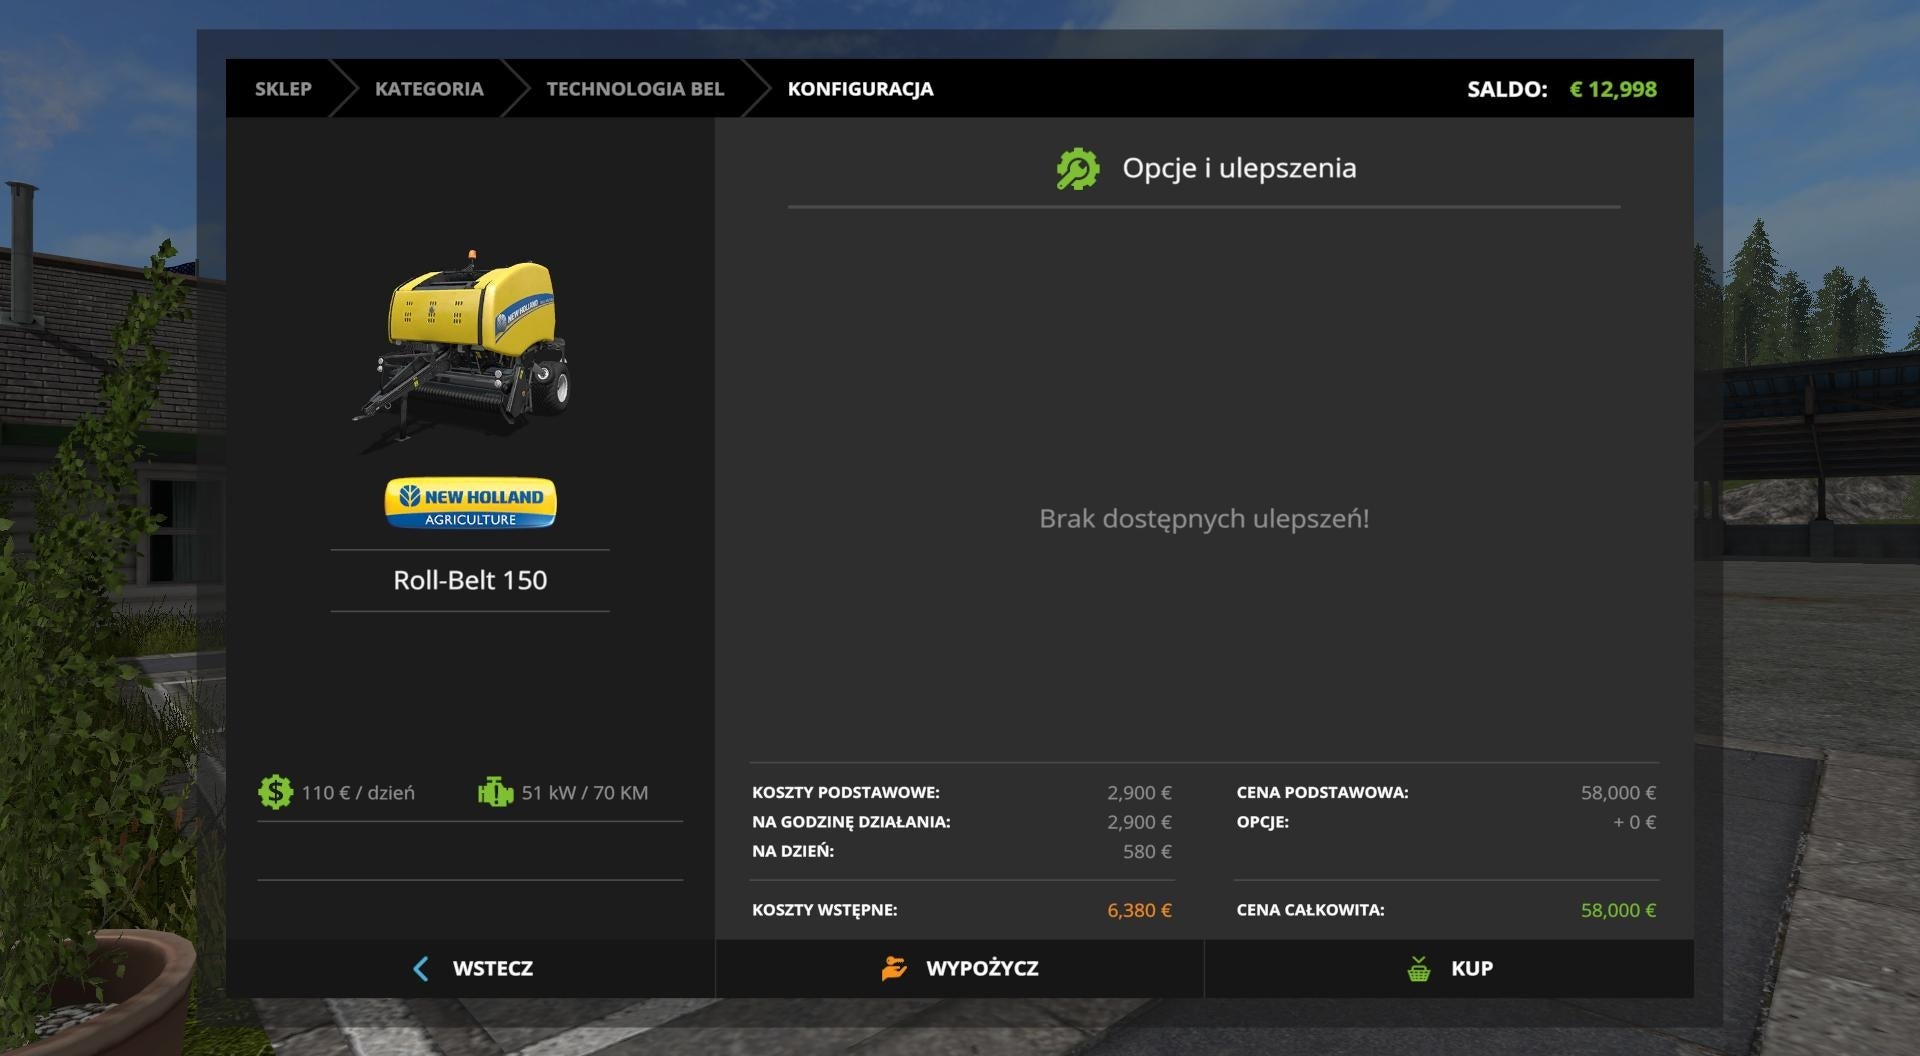Click the SKLEP breadcrumb
This screenshot has height=1056, width=1920.
click(x=283, y=89)
